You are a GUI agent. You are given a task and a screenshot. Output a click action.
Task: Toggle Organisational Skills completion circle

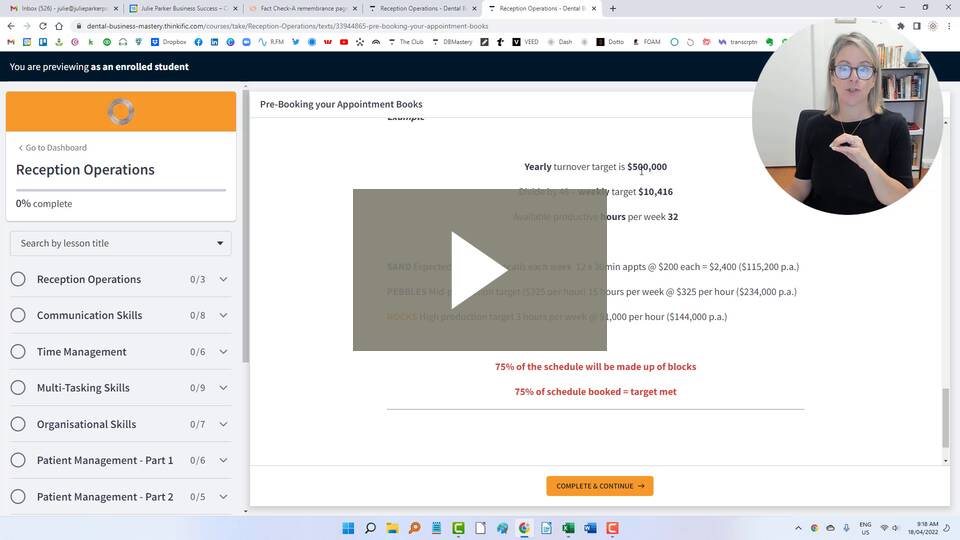pyautogui.click(x=18, y=424)
